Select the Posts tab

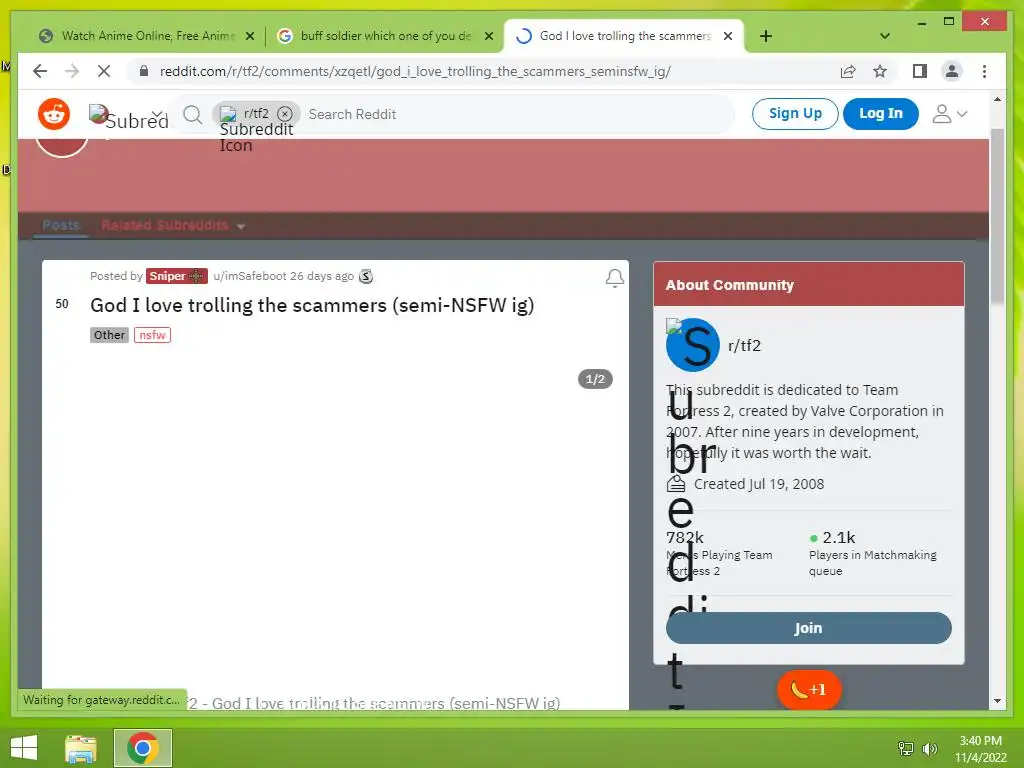tap(61, 225)
